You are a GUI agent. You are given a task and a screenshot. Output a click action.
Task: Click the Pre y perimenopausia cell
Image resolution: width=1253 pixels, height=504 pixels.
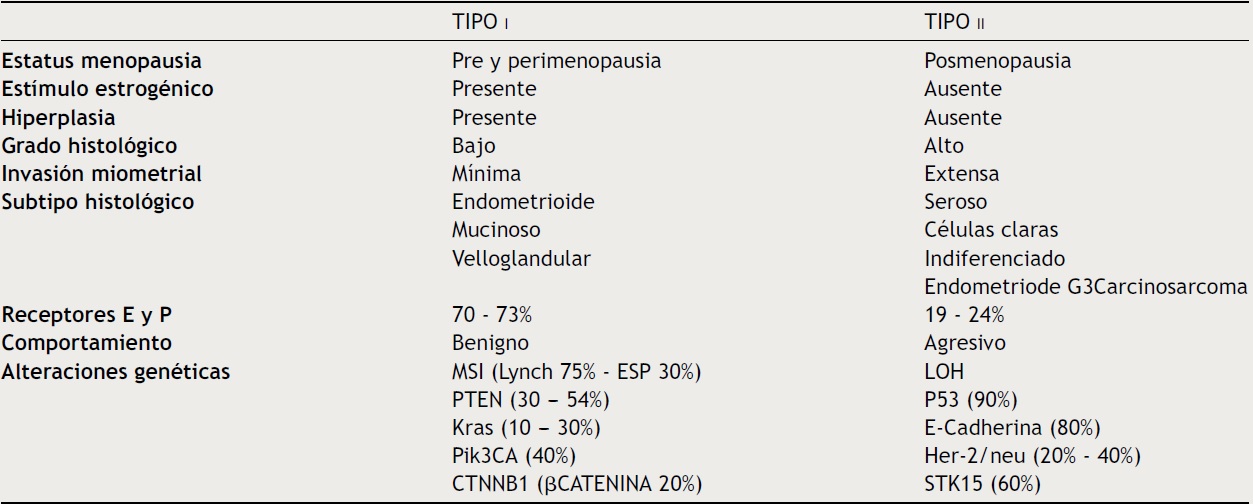pyautogui.click(x=556, y=60)
